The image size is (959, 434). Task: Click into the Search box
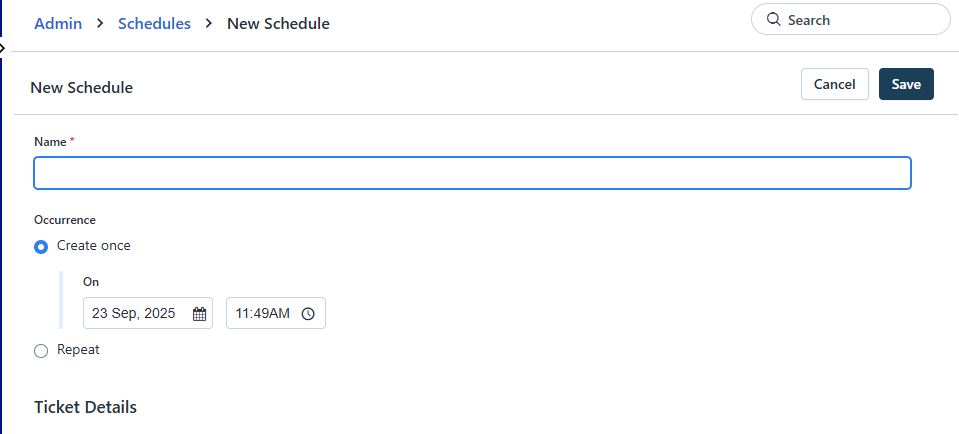coord(860,20)
